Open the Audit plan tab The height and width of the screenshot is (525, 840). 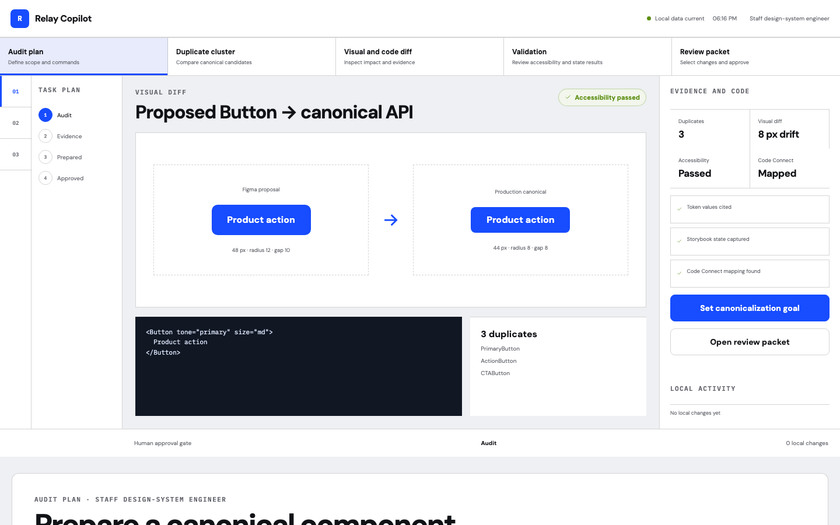tap(84, 56)
